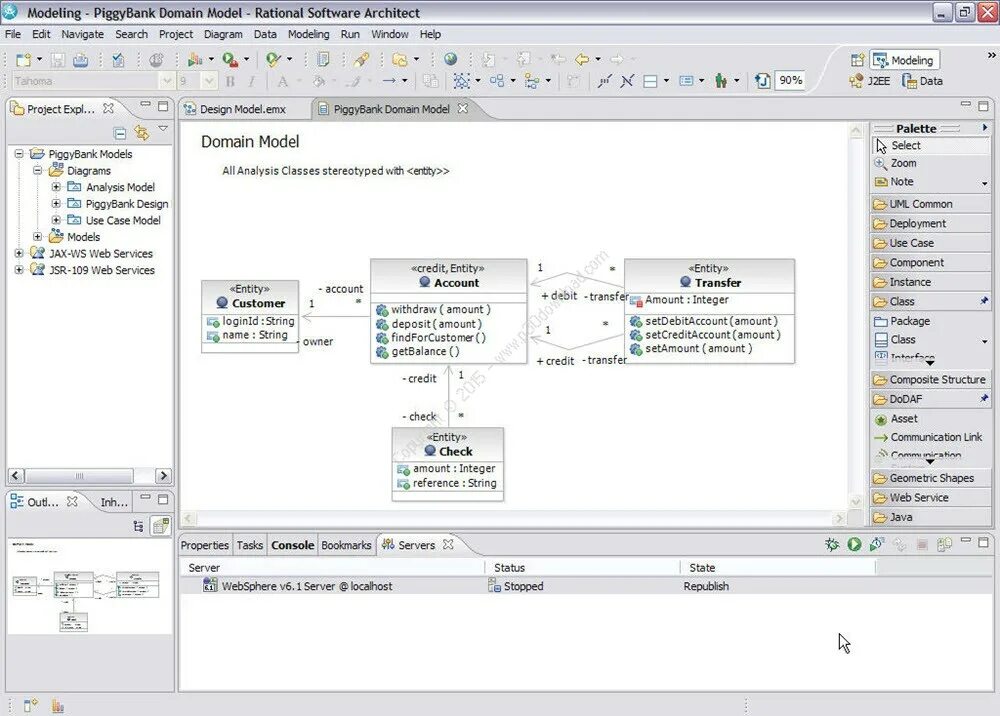
Task: Click the Project Explorer horizontal scrollbar
Action: coord(79,476)
